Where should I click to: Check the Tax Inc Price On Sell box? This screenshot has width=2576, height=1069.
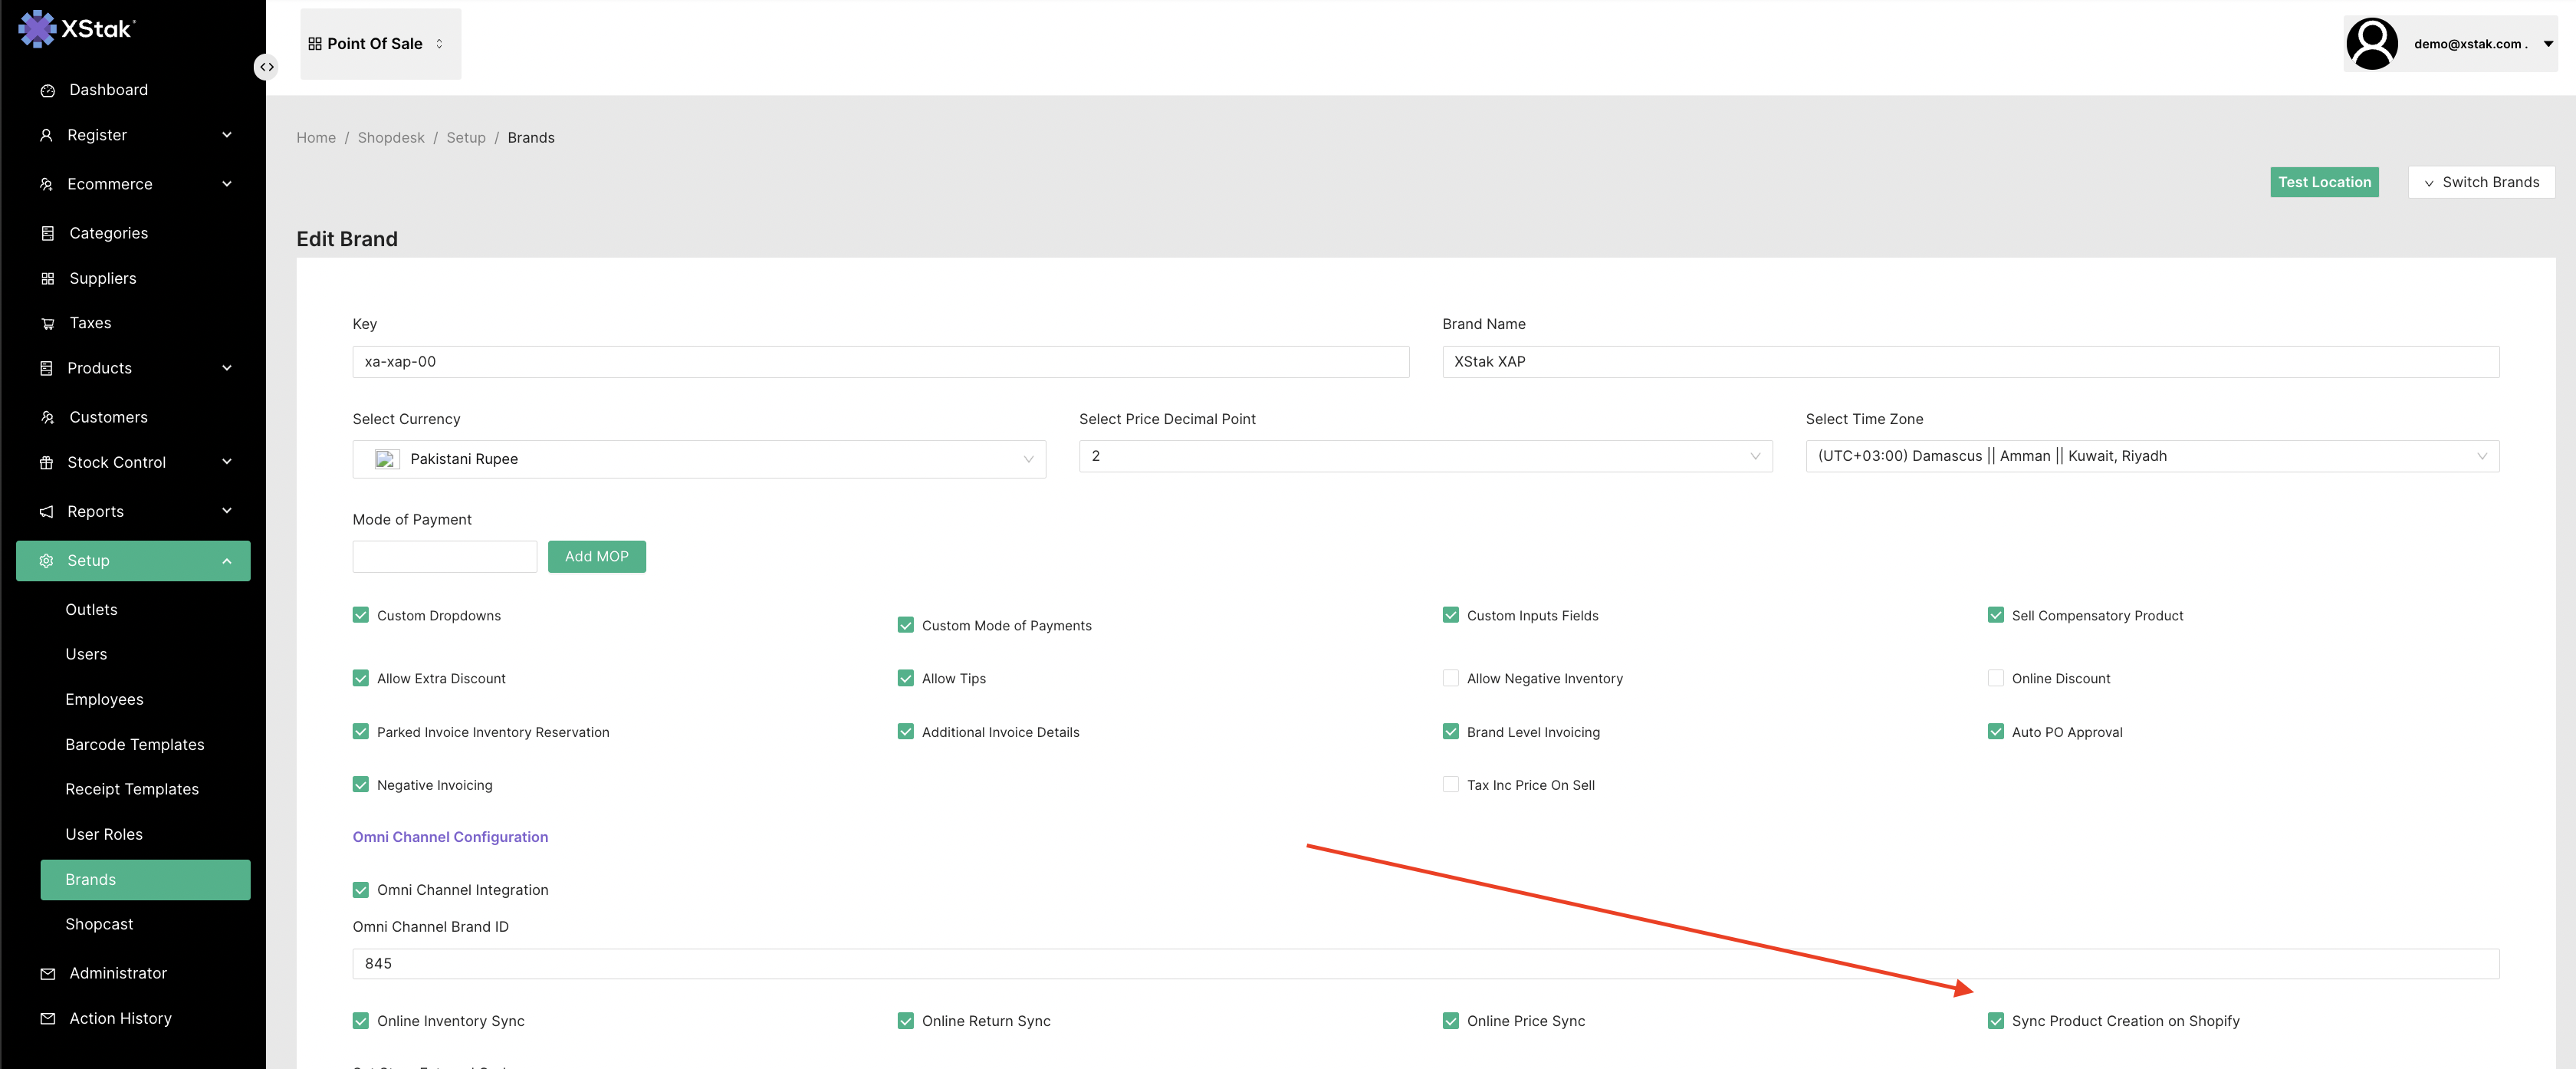click(1450, 785)
